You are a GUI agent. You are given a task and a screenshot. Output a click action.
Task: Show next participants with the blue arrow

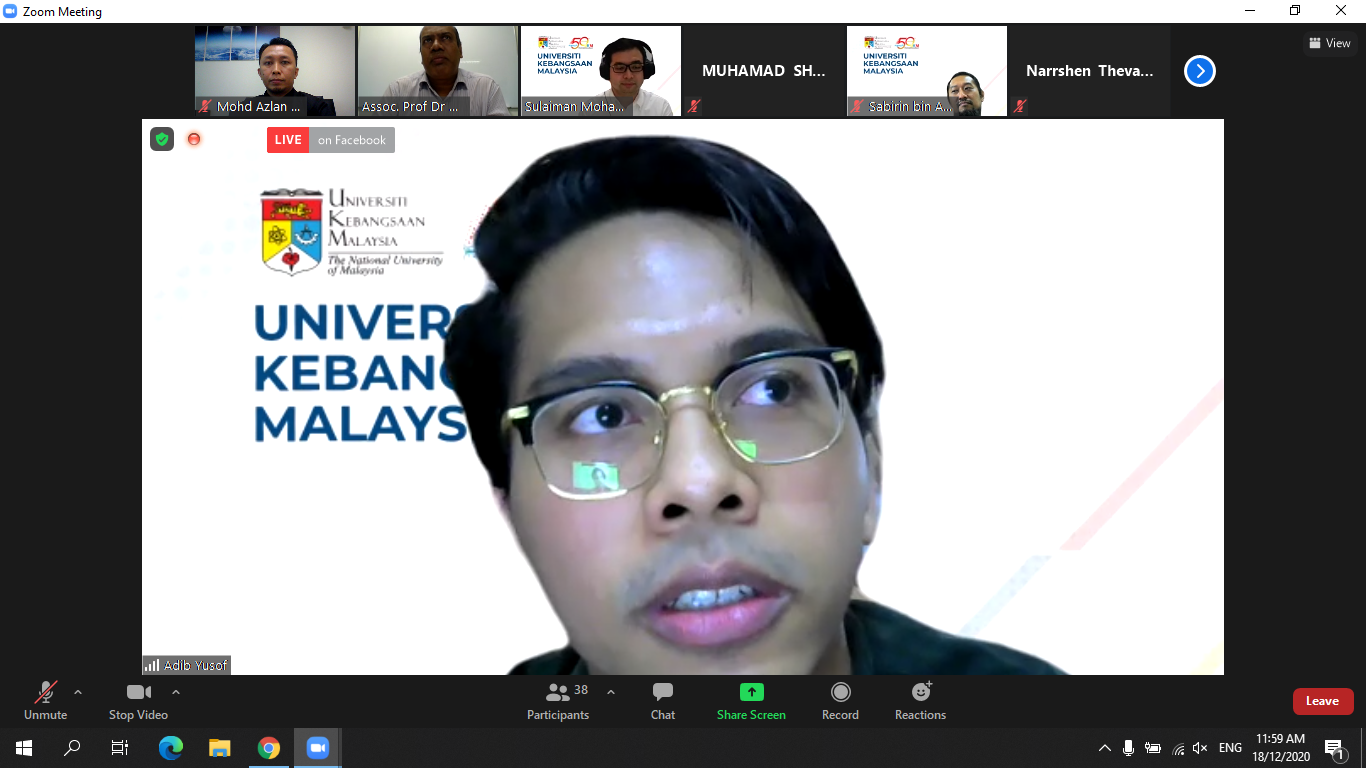(x=1200, y=71)
